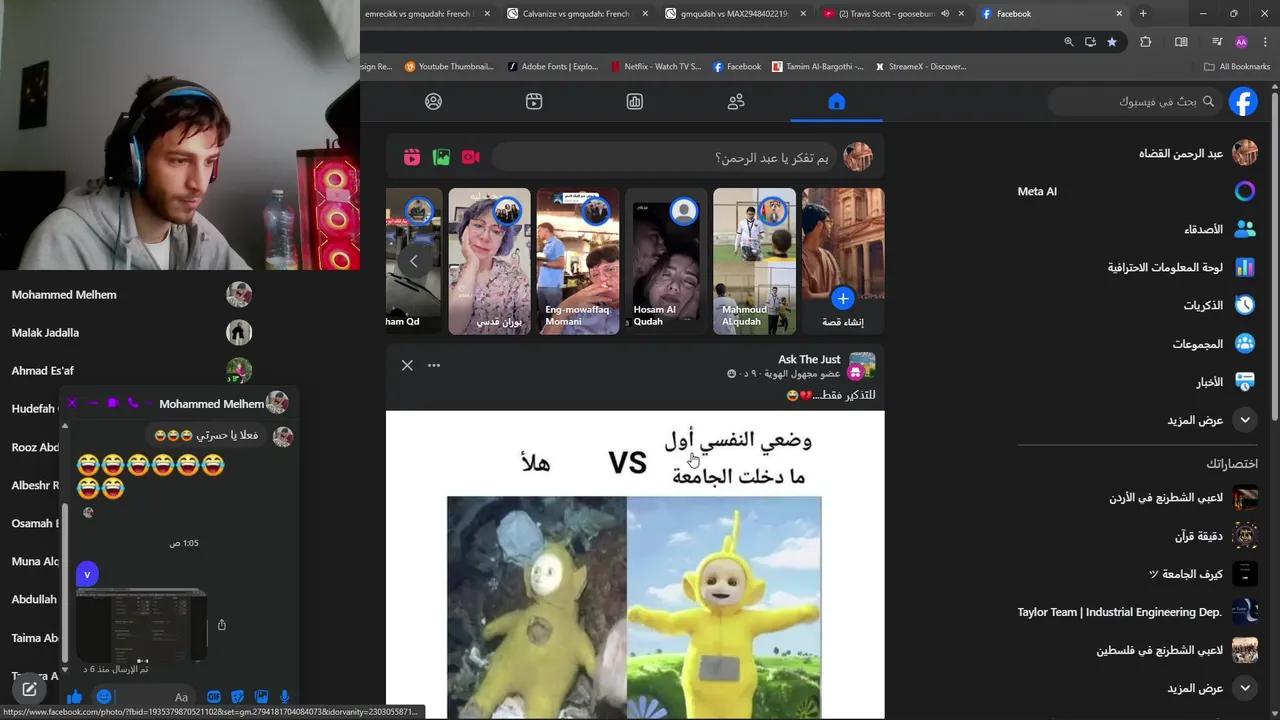Open the Friends tab in the top navigation
Viewport: 1280px width, 720px height.
736,101
